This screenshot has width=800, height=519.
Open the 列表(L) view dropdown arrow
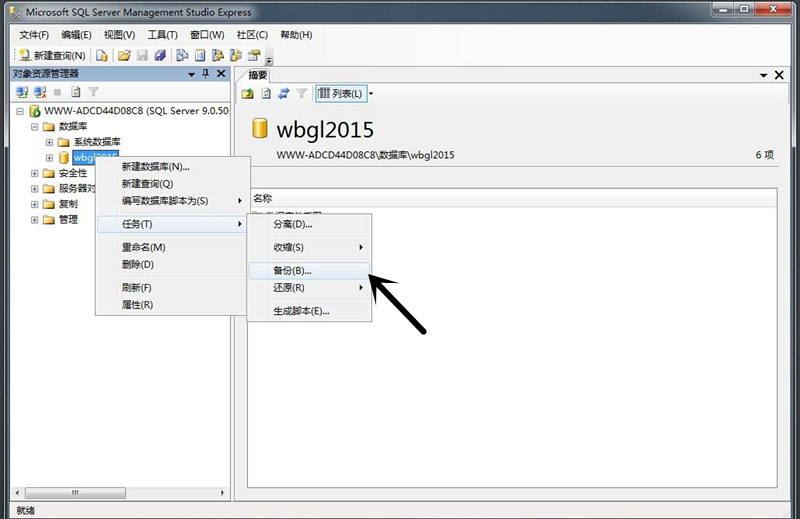[371, 93]
